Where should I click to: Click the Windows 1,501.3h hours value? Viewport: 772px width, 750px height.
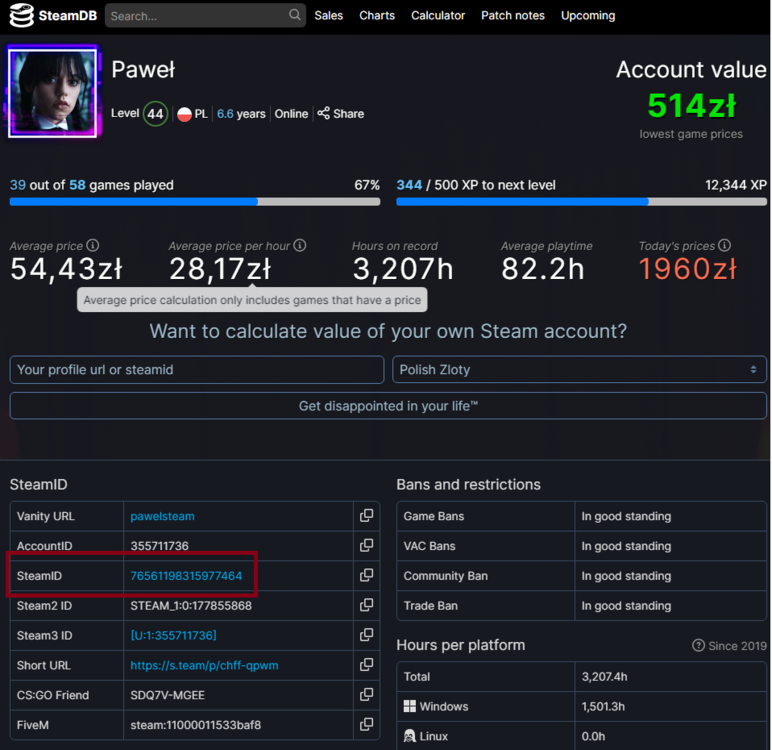coord(603,707)
